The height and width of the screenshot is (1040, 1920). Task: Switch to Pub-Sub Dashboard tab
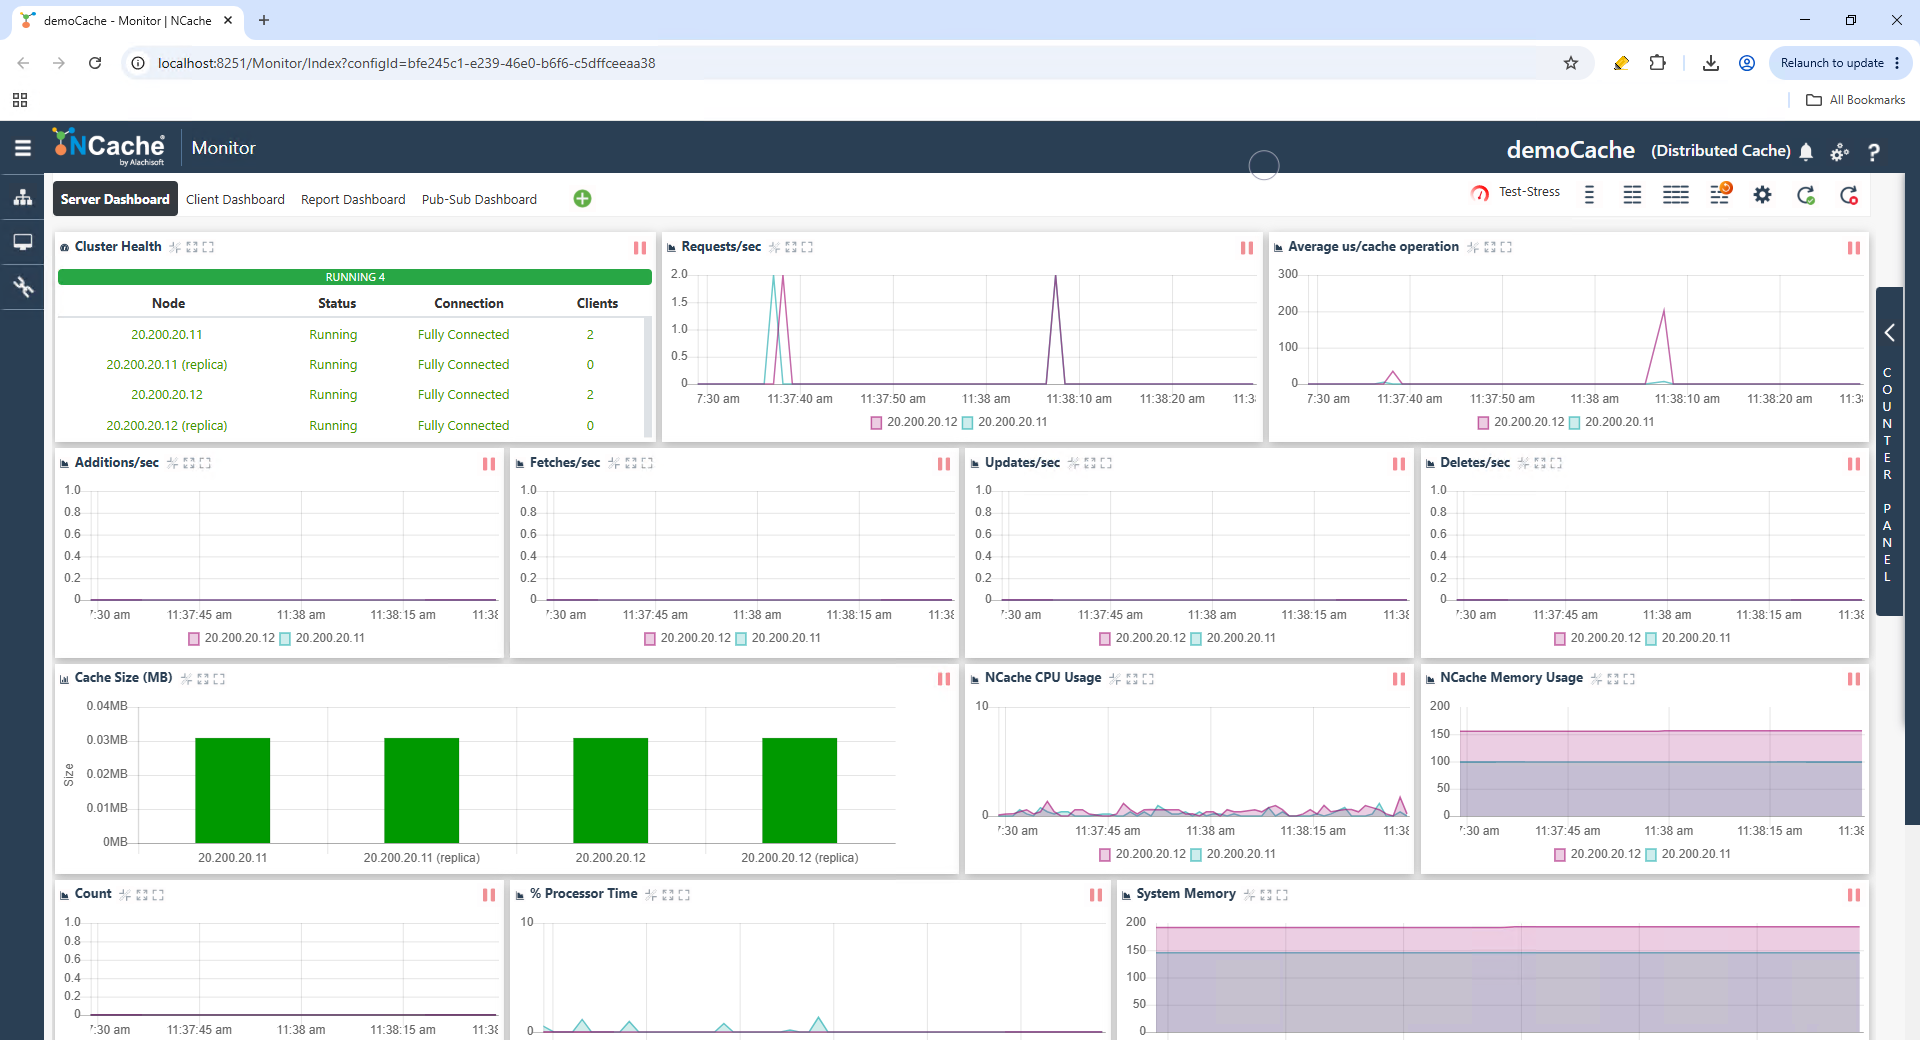click(479, 199)
